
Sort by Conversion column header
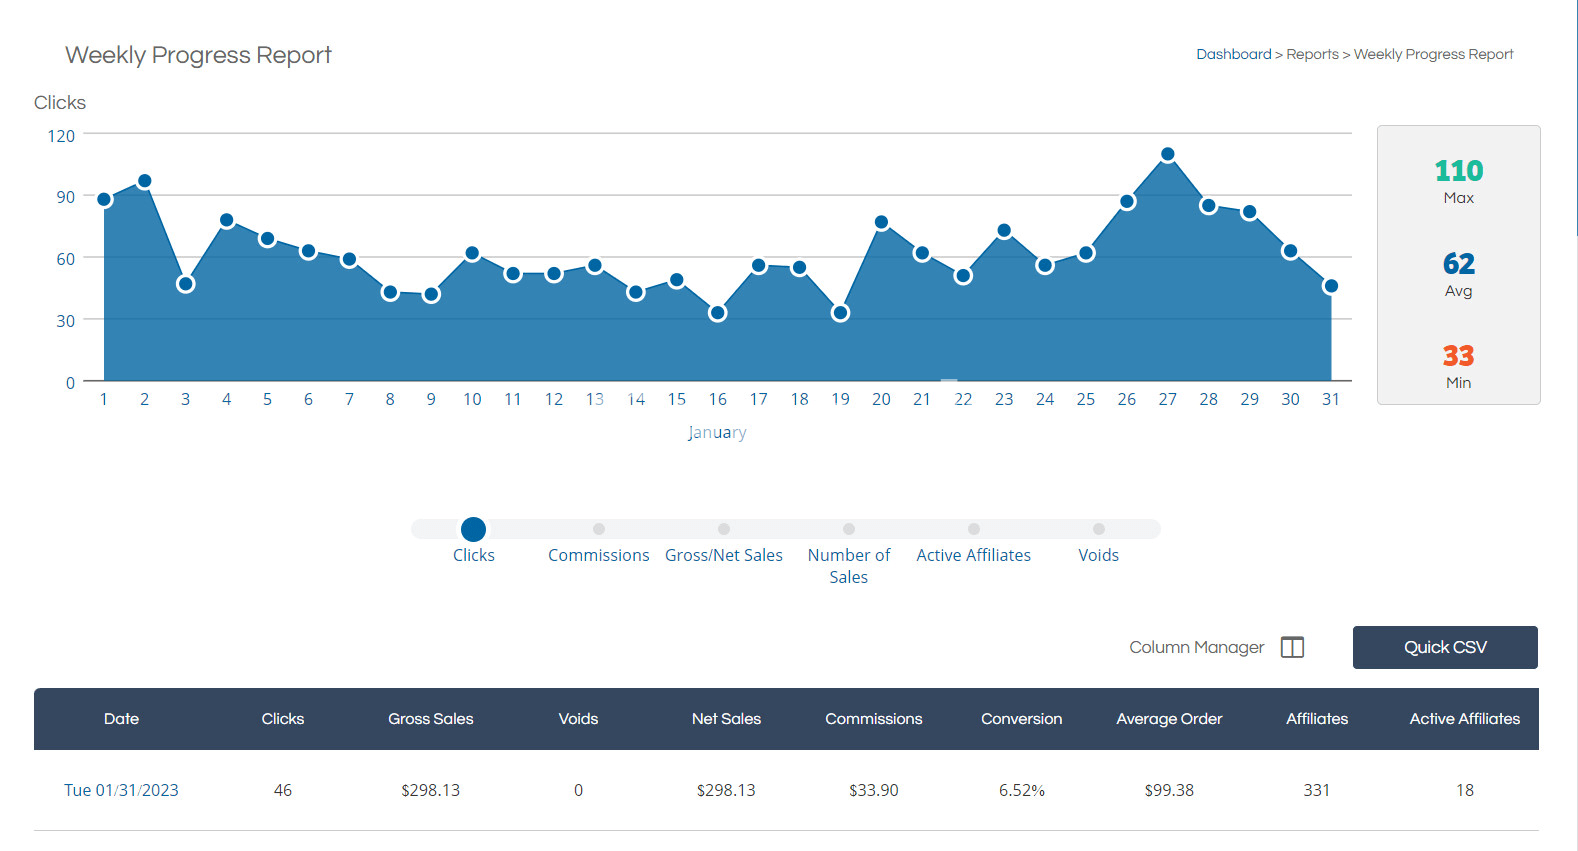(x=1021, y=719)
